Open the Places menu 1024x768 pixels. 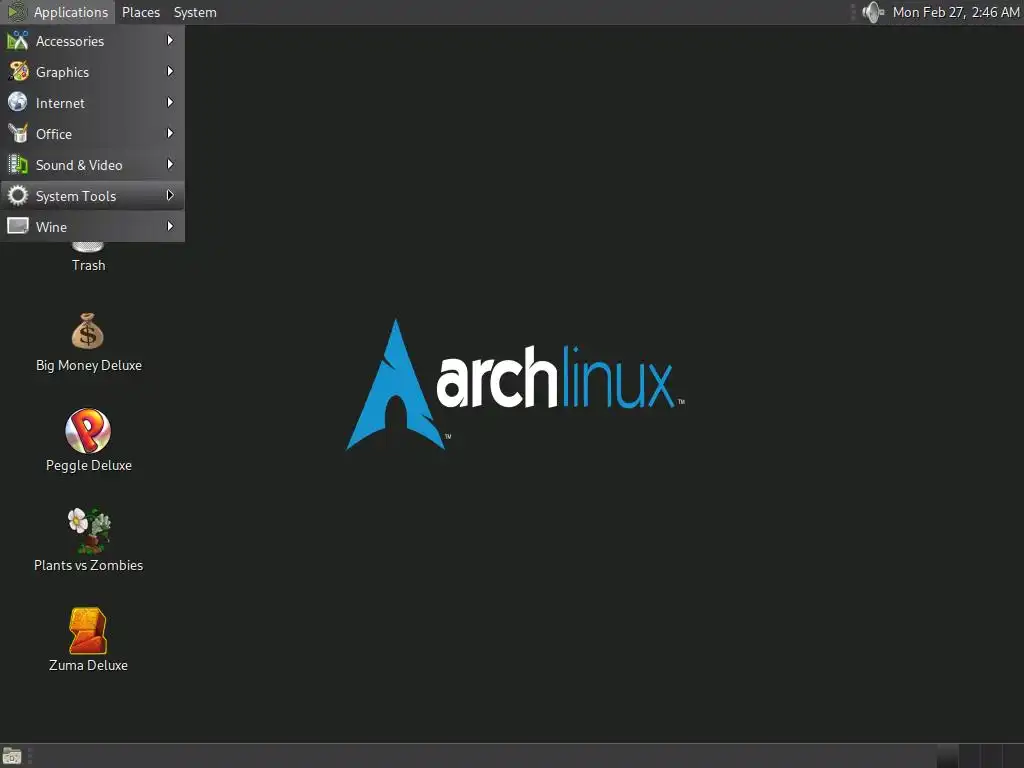click(x=141, y=12)
